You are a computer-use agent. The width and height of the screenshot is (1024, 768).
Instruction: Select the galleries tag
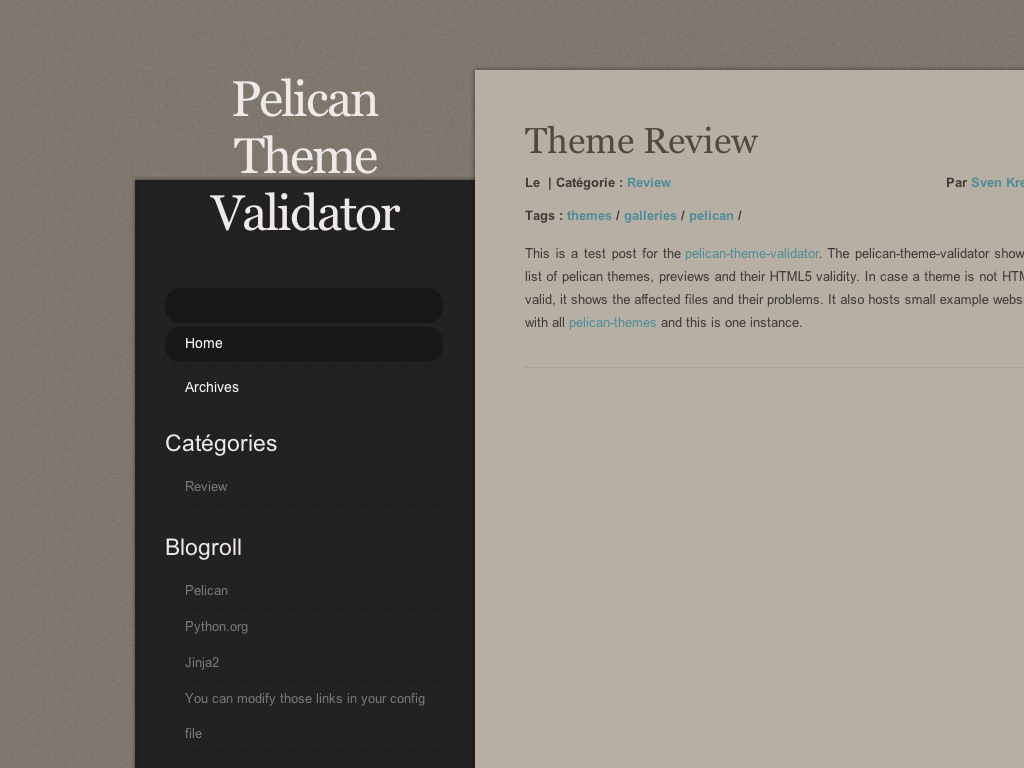[650, 215]
